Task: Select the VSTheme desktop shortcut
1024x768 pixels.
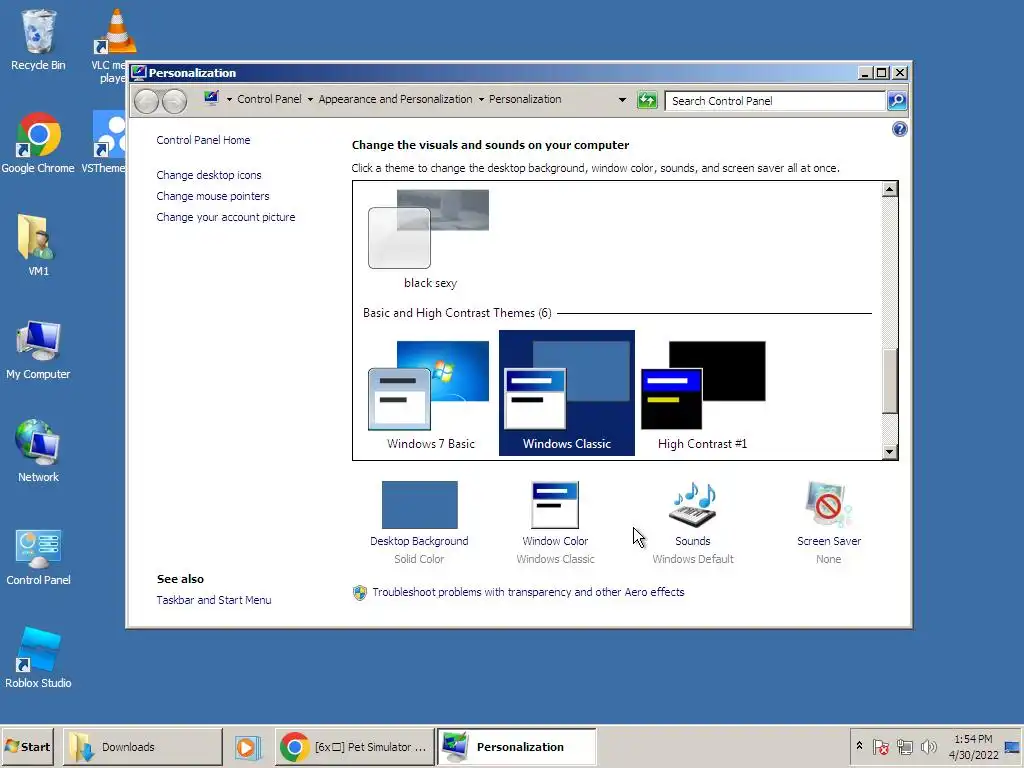Action: (104, 142)
